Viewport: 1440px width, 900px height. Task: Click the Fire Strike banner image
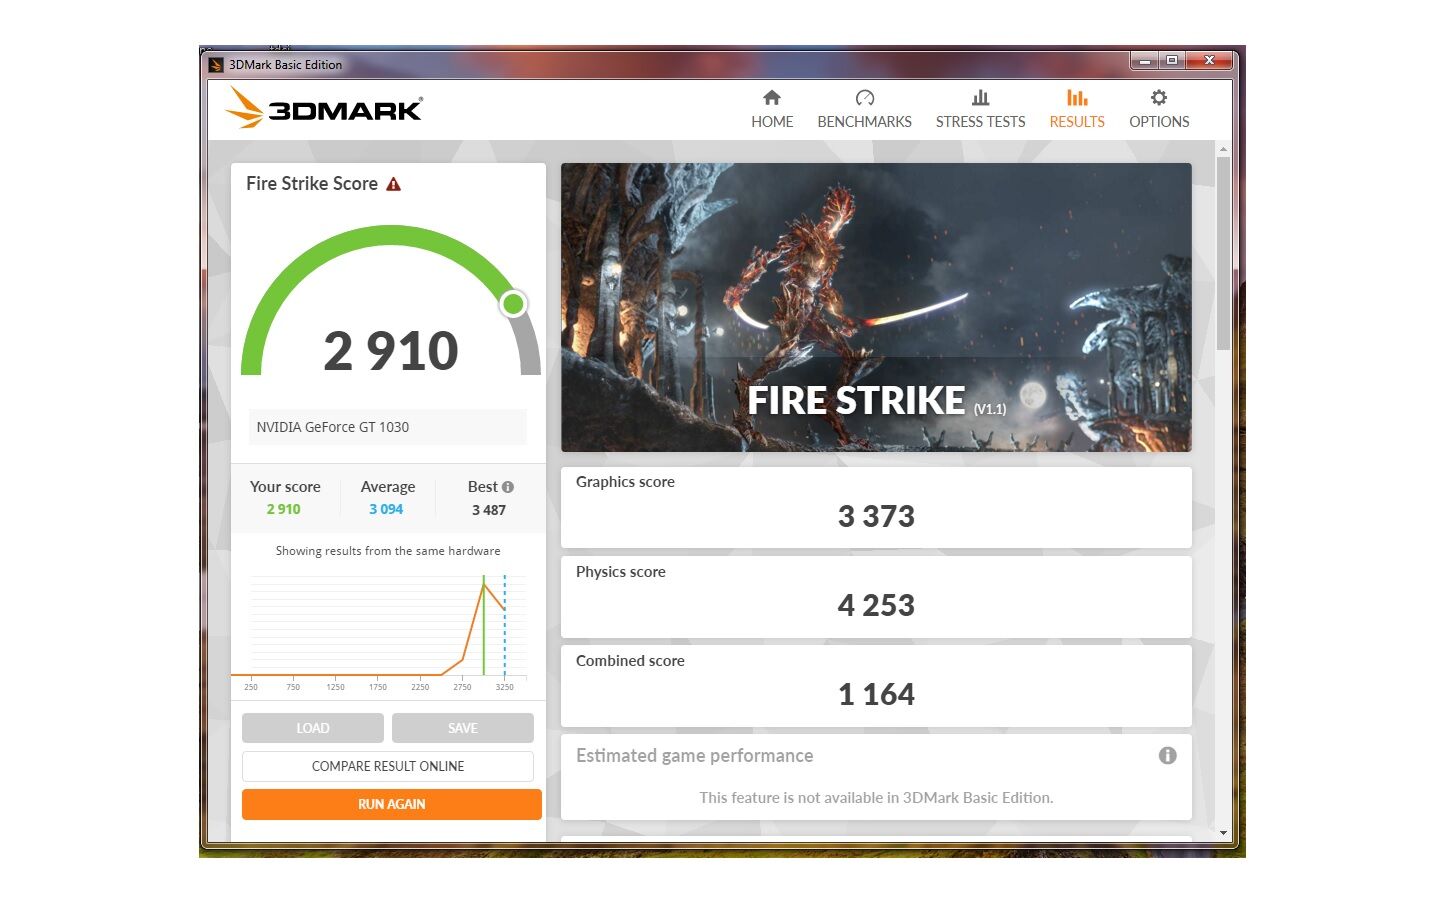click(876, 307)
